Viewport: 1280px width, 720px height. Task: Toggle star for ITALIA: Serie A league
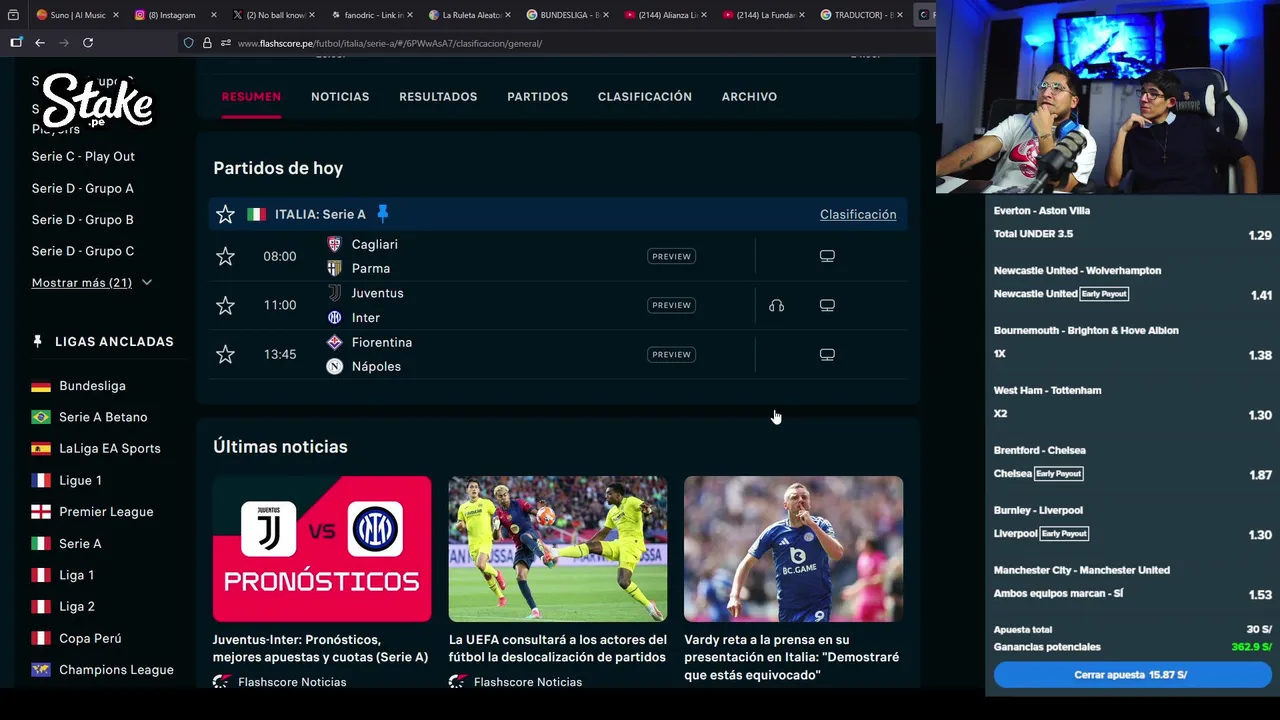[x=225, y=215]
